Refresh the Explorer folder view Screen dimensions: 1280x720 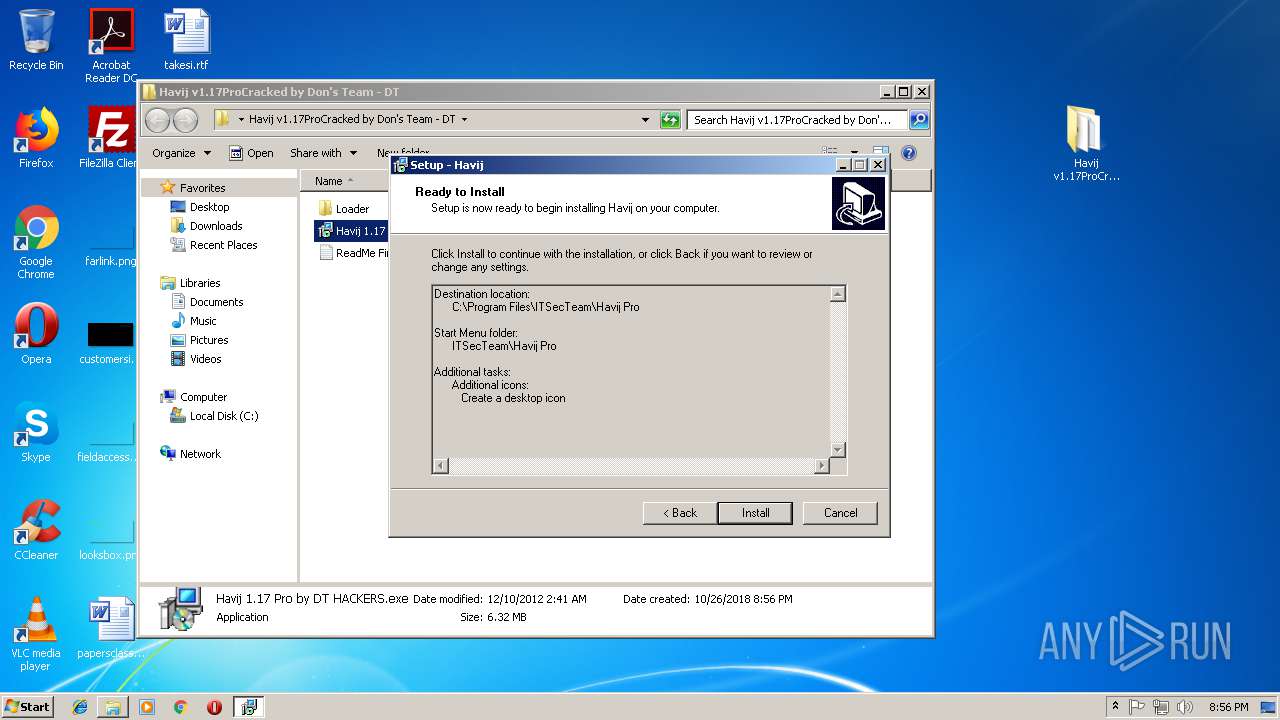coord(670,120)
